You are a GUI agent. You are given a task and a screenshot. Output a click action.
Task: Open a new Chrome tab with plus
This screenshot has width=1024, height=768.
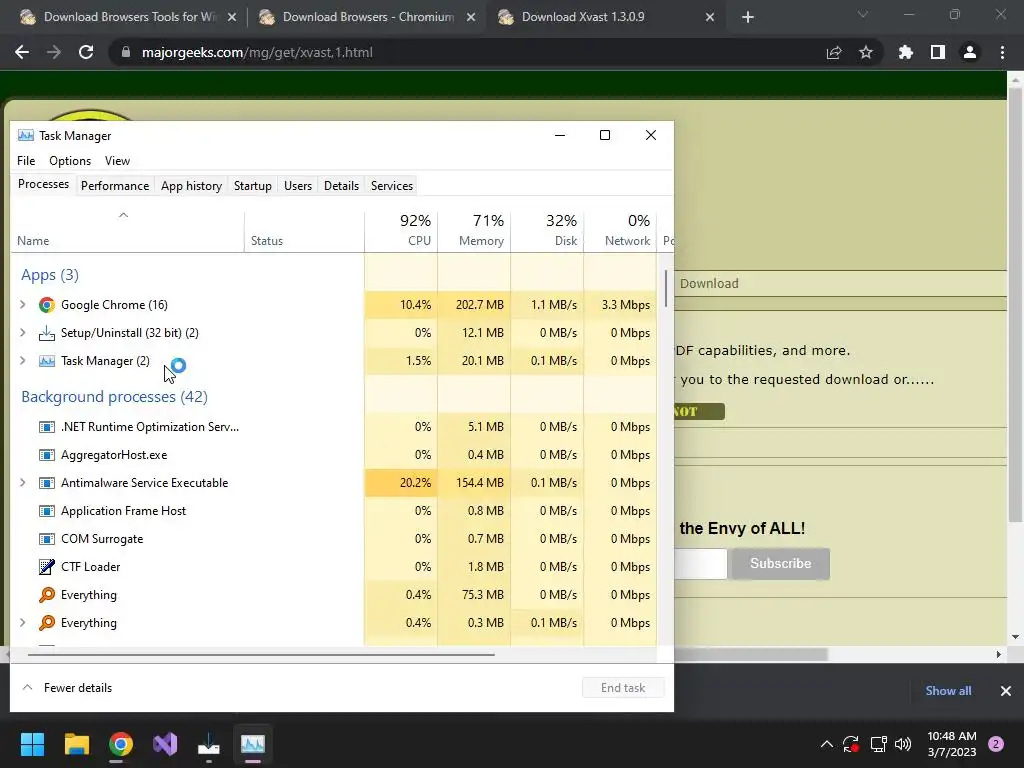748,17
